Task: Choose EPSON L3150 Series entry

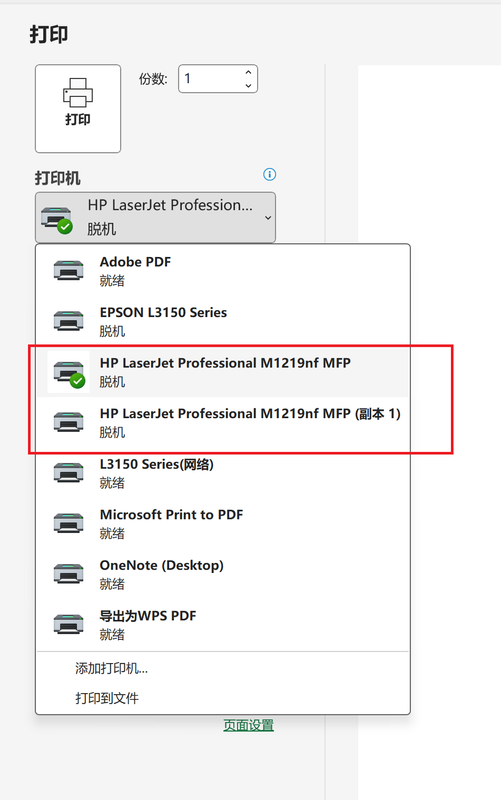Action: coord(222,321)
